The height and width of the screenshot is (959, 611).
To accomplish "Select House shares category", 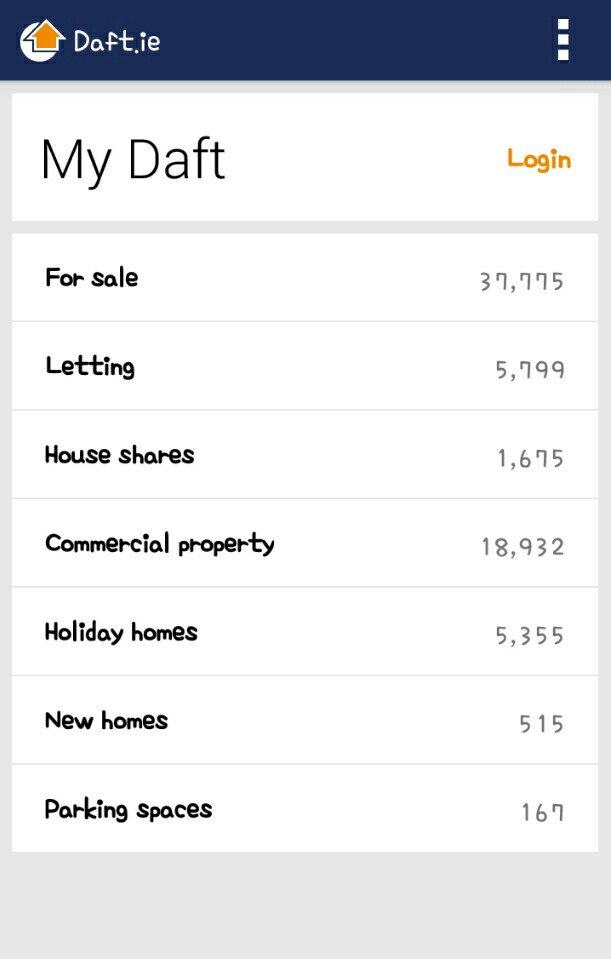I will coord(305,454).
